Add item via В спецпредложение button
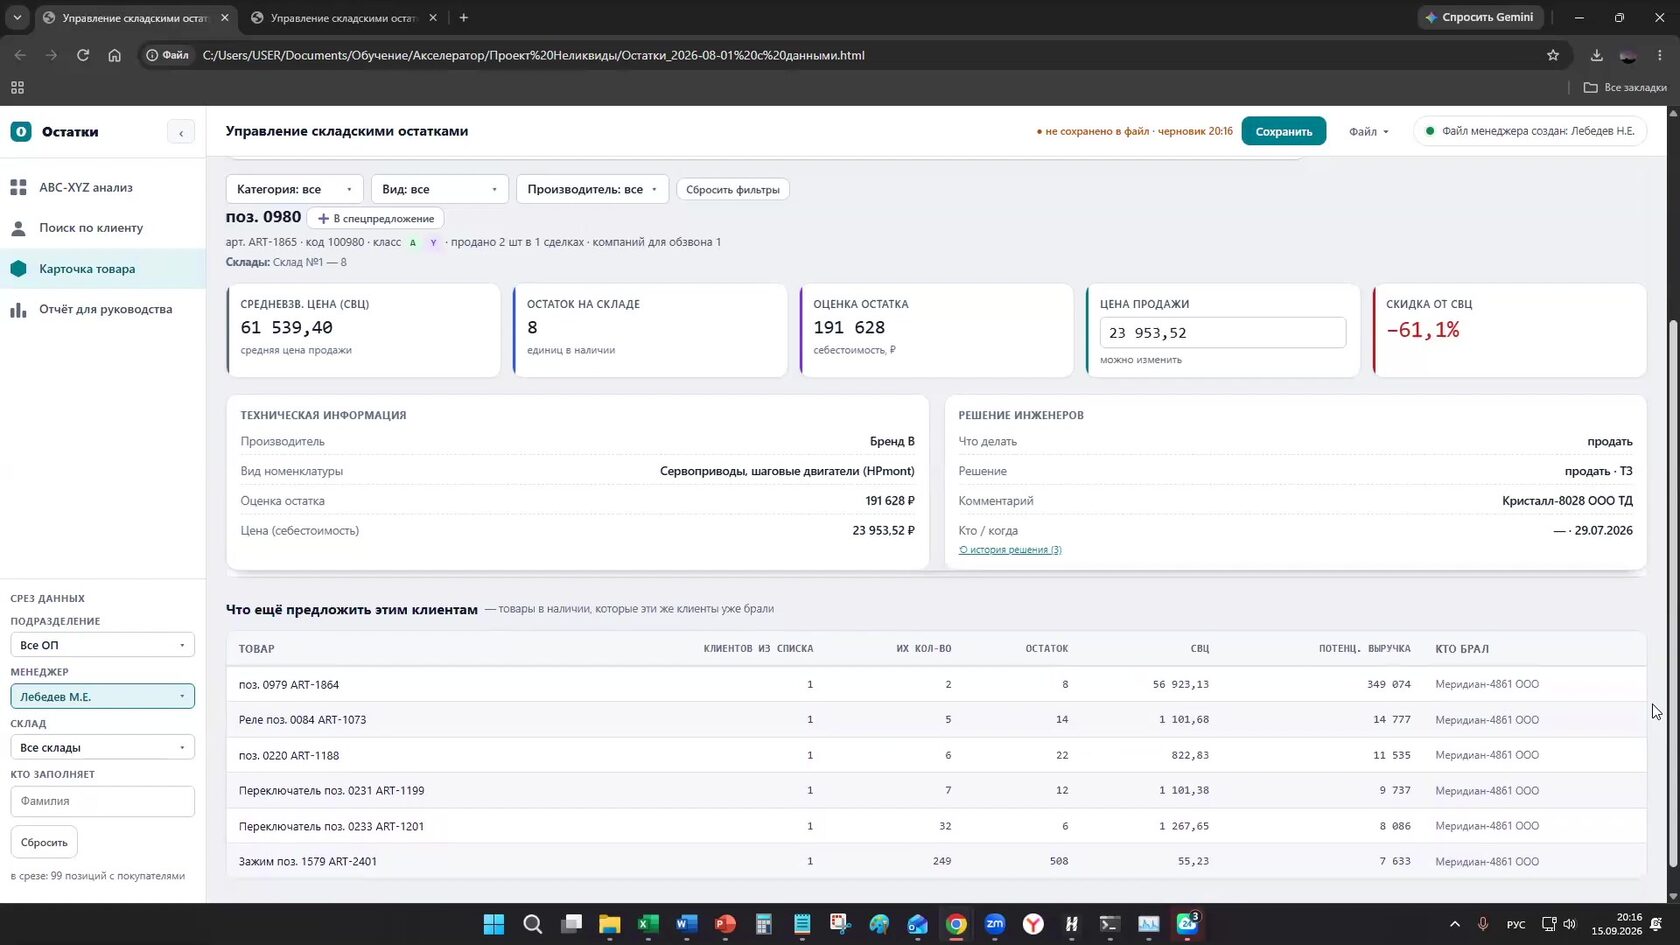 [376, 218]
